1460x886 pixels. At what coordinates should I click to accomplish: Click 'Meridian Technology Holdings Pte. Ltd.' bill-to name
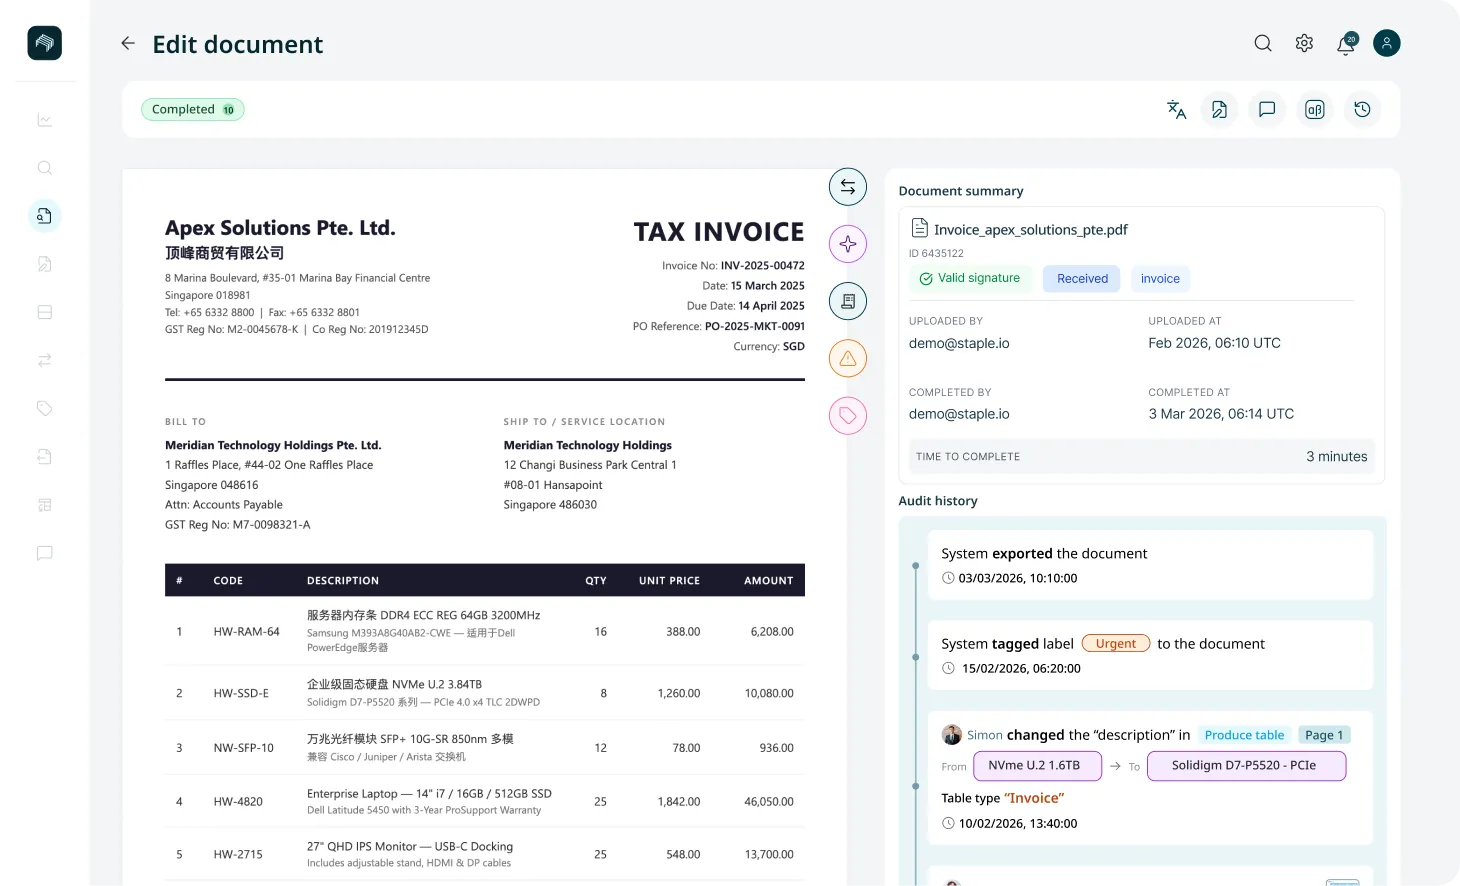pyautogui.click(x=273, y=445)
